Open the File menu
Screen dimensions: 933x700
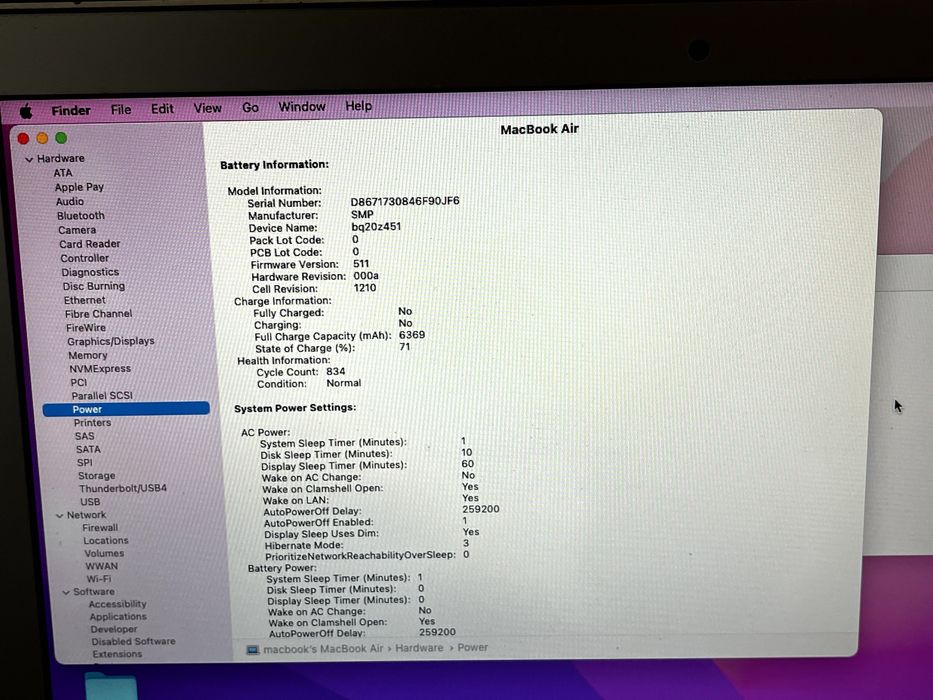click(x=121, y=110)
